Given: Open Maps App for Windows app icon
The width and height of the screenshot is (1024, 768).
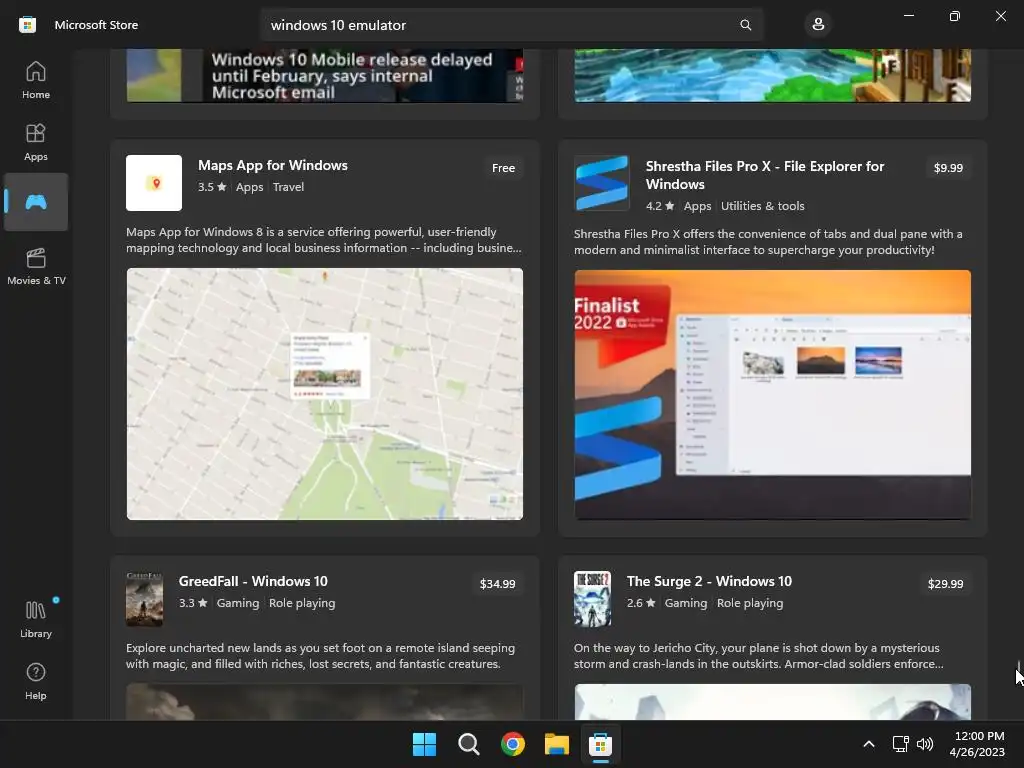Looking at the screenshot, I should (154, 183).
